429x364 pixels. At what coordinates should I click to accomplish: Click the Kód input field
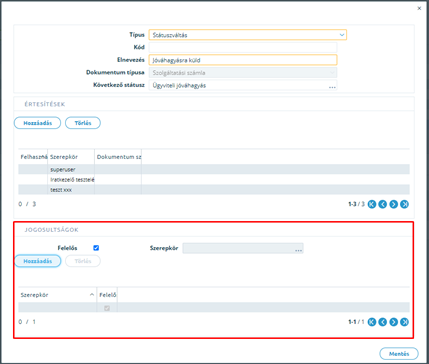pyautogui.click(x=243, y=47)
